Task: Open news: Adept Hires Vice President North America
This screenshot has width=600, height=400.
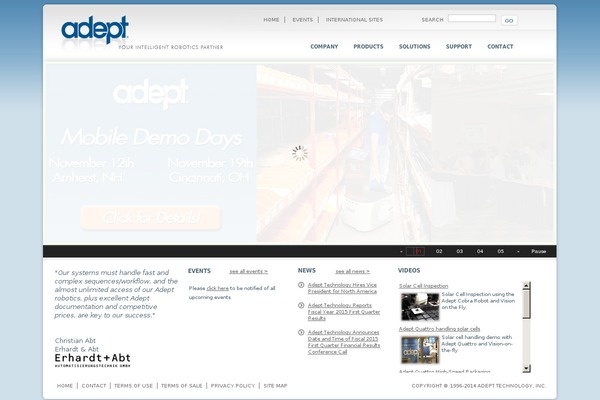Action: click(x=342, y=288)
